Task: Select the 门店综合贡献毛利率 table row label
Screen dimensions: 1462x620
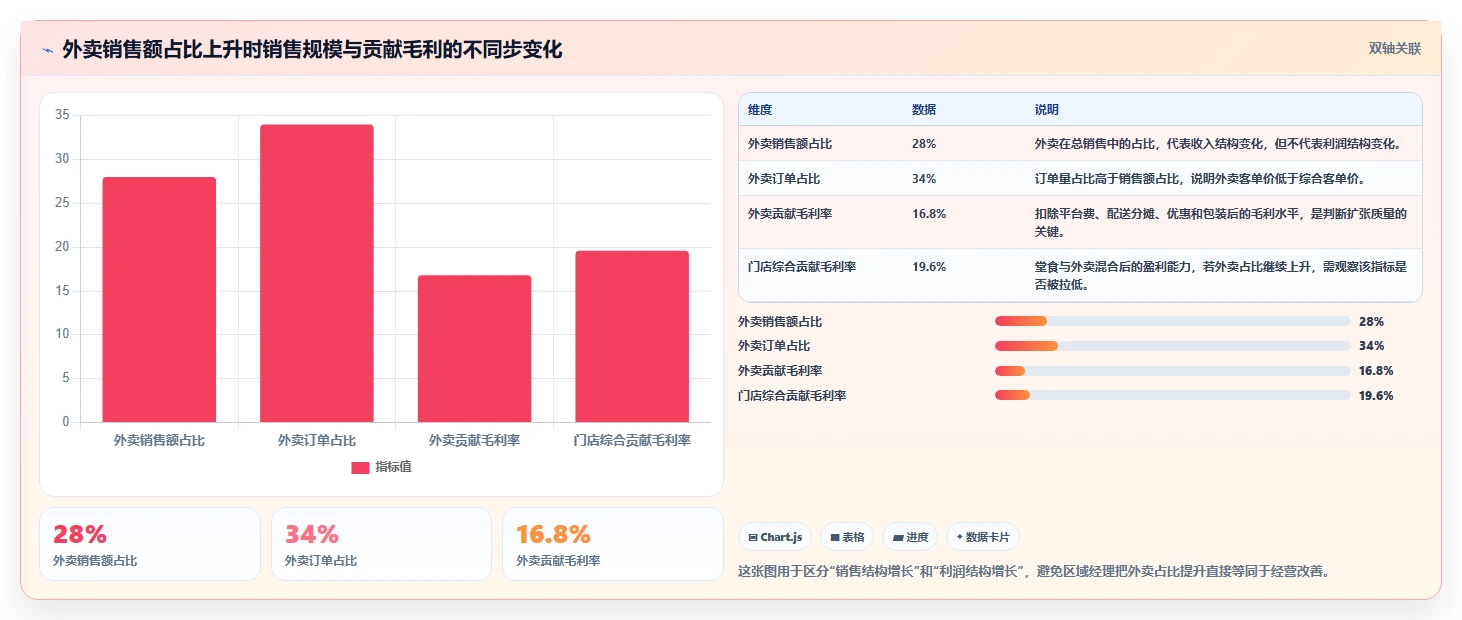Action: (x=802, y=267)
